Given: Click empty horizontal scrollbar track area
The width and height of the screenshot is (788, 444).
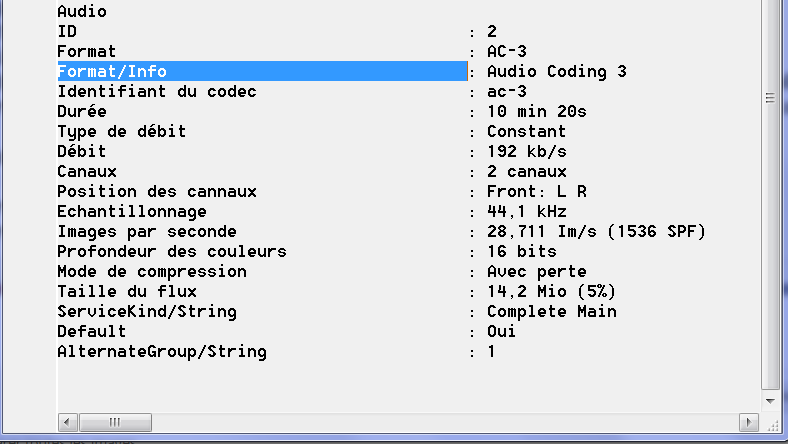Looking at the screenshot, I should click(x=450, y=421).
